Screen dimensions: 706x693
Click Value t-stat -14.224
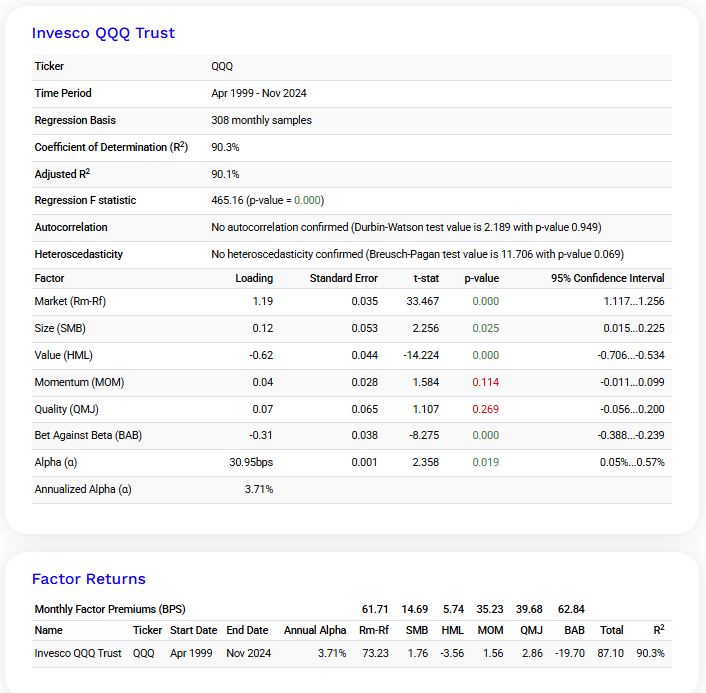tap(421, 355)
